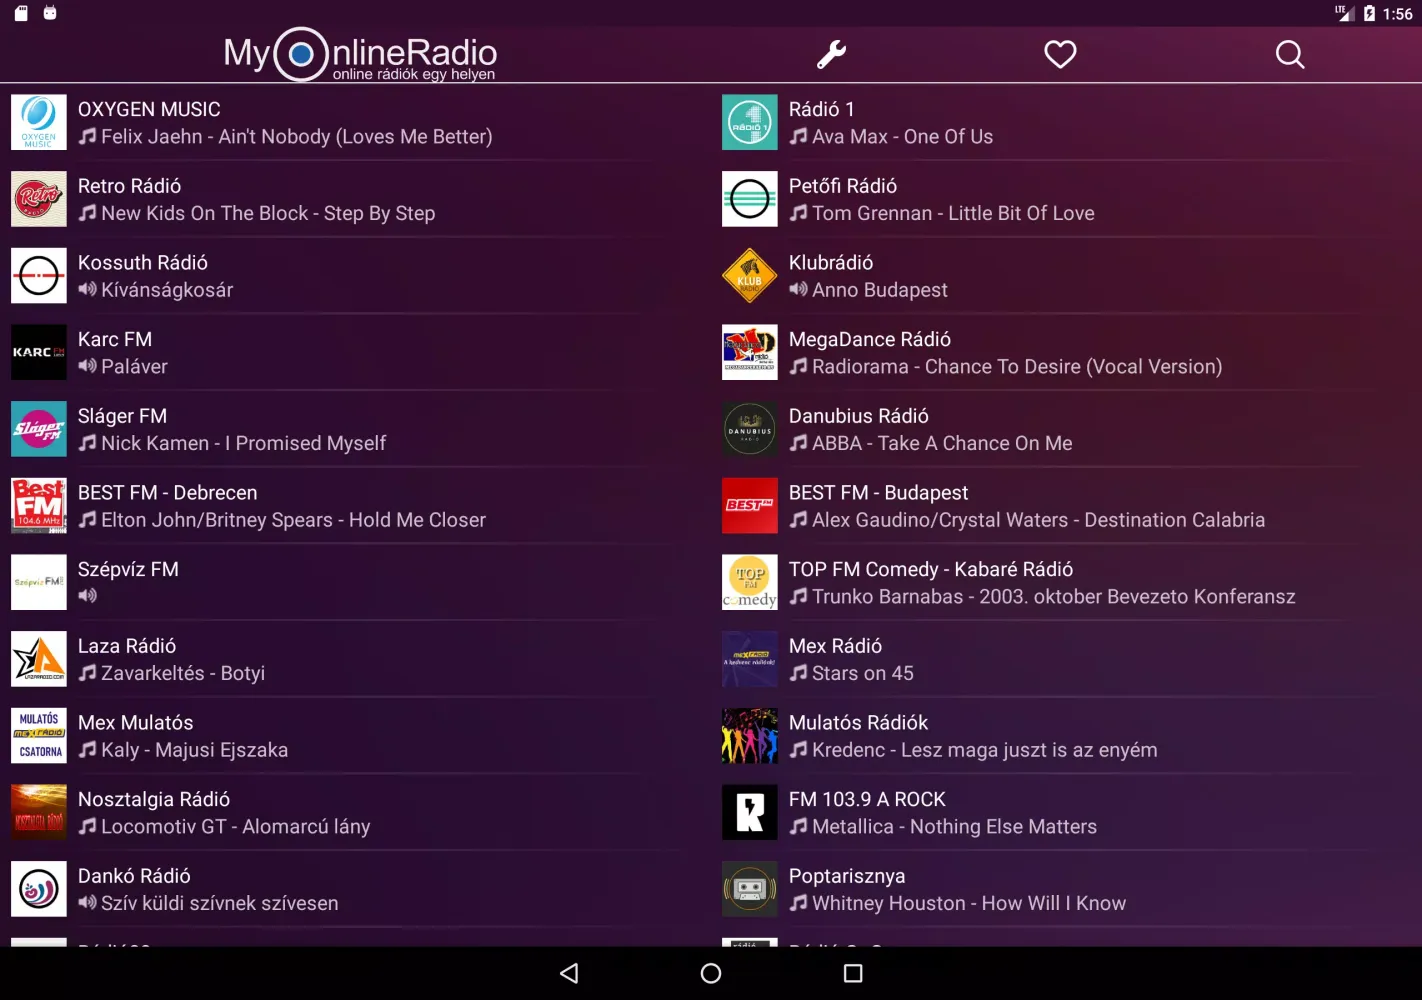Tap the Mex Mulatós station logo
The width and height of the screenshot is (1422, 1000).
click(x=39, y=736)
